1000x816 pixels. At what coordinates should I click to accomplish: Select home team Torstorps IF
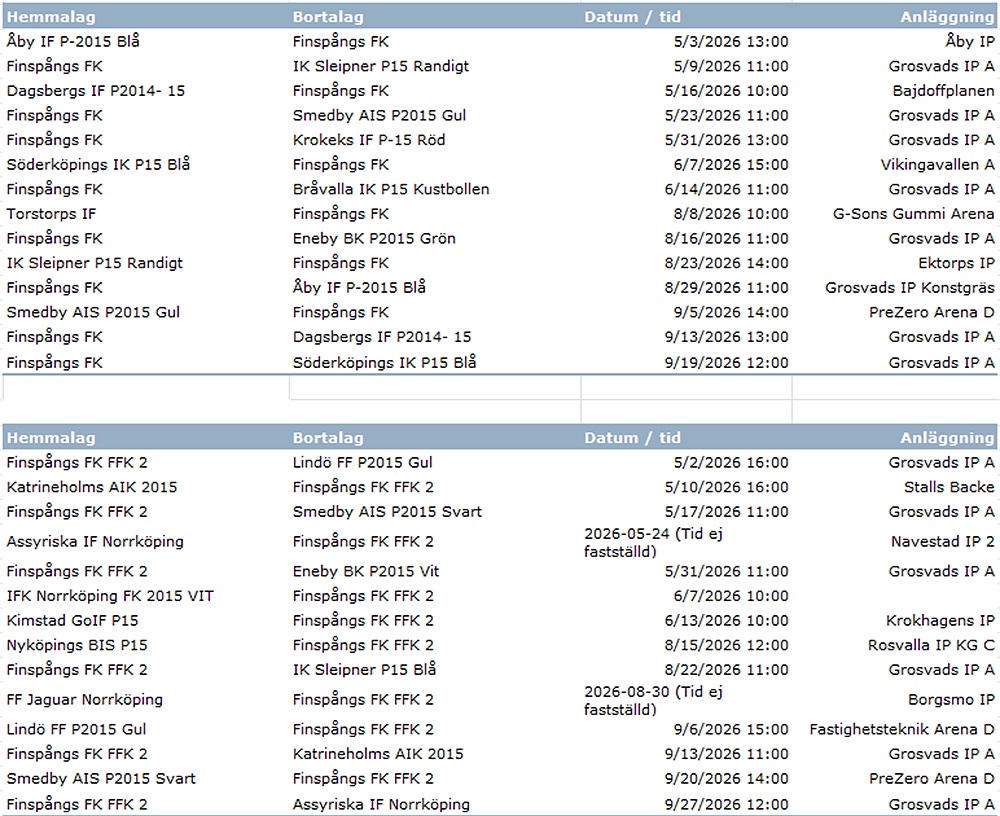tap(52, 214)
